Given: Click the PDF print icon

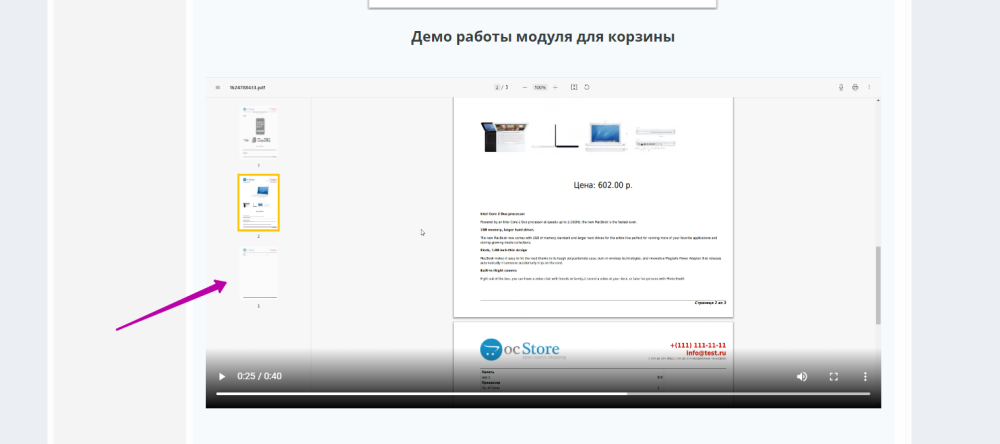Looking at the screenshot, I should click(855, 87).
